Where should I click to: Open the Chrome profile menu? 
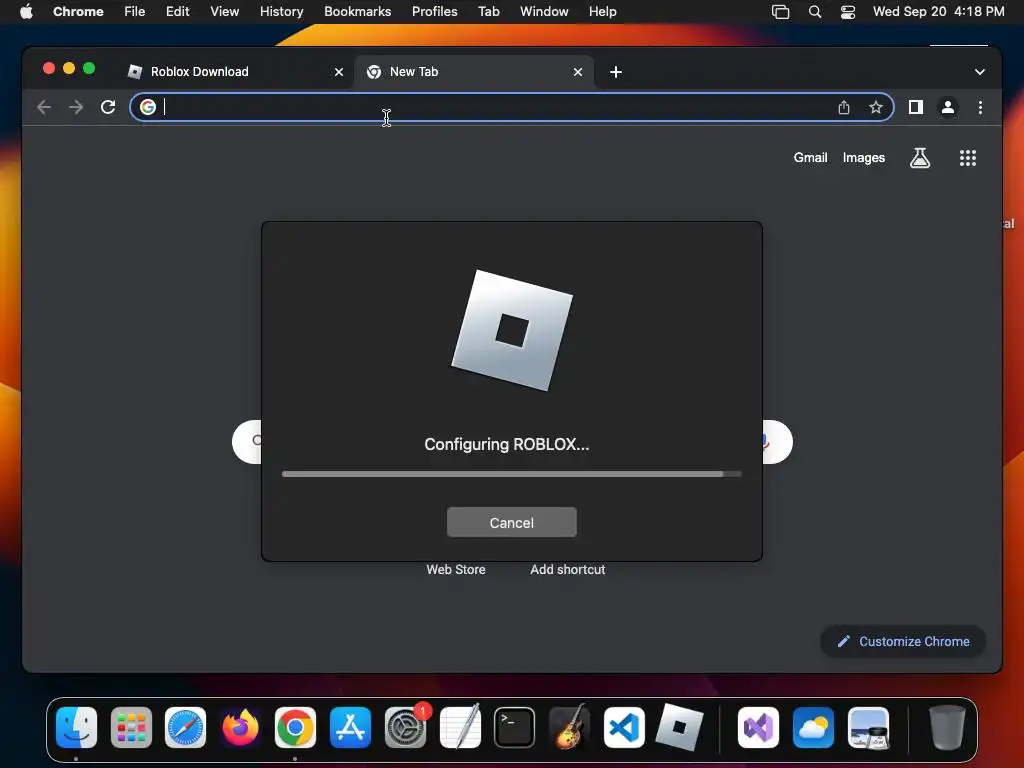pos(948,107)
